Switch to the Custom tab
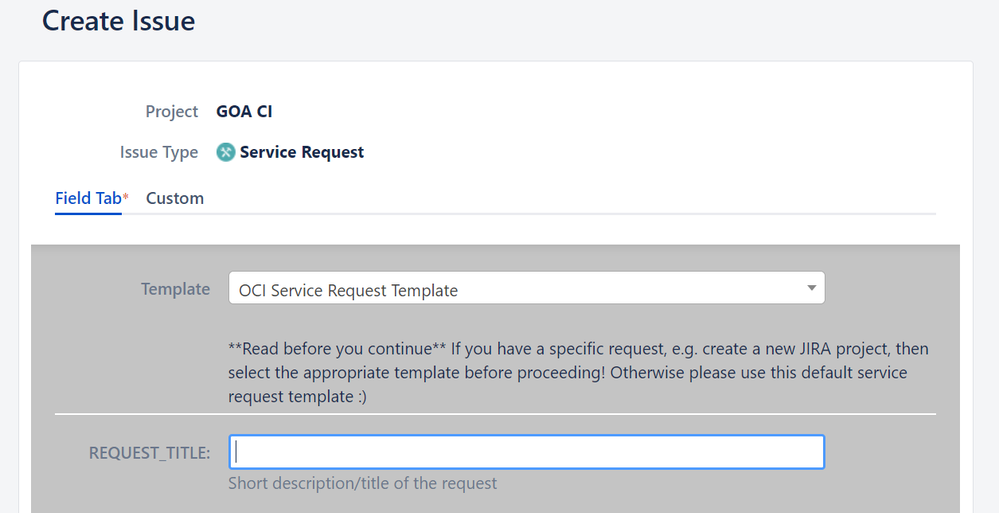Image resolution: width=999 pixels, height=513 pixels. (175, 198)
